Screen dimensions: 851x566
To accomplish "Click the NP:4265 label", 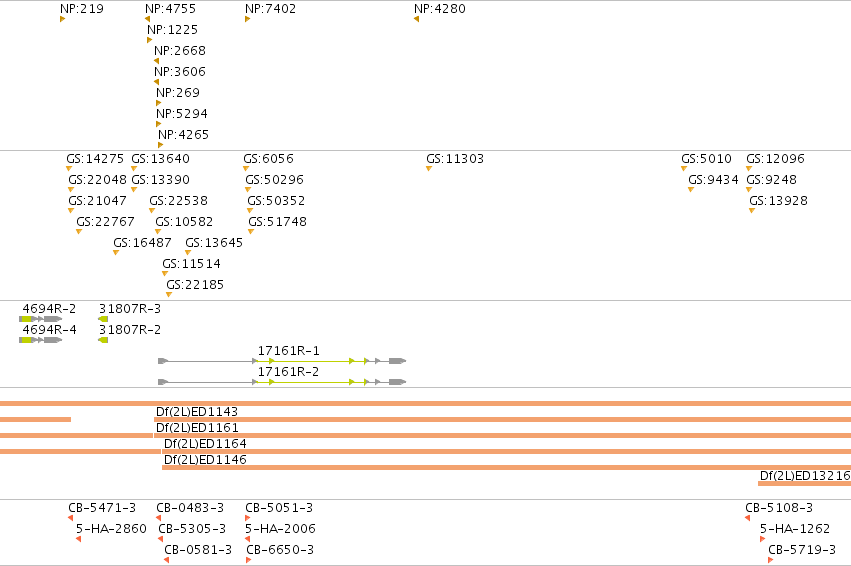I will [x=183, y=135].
